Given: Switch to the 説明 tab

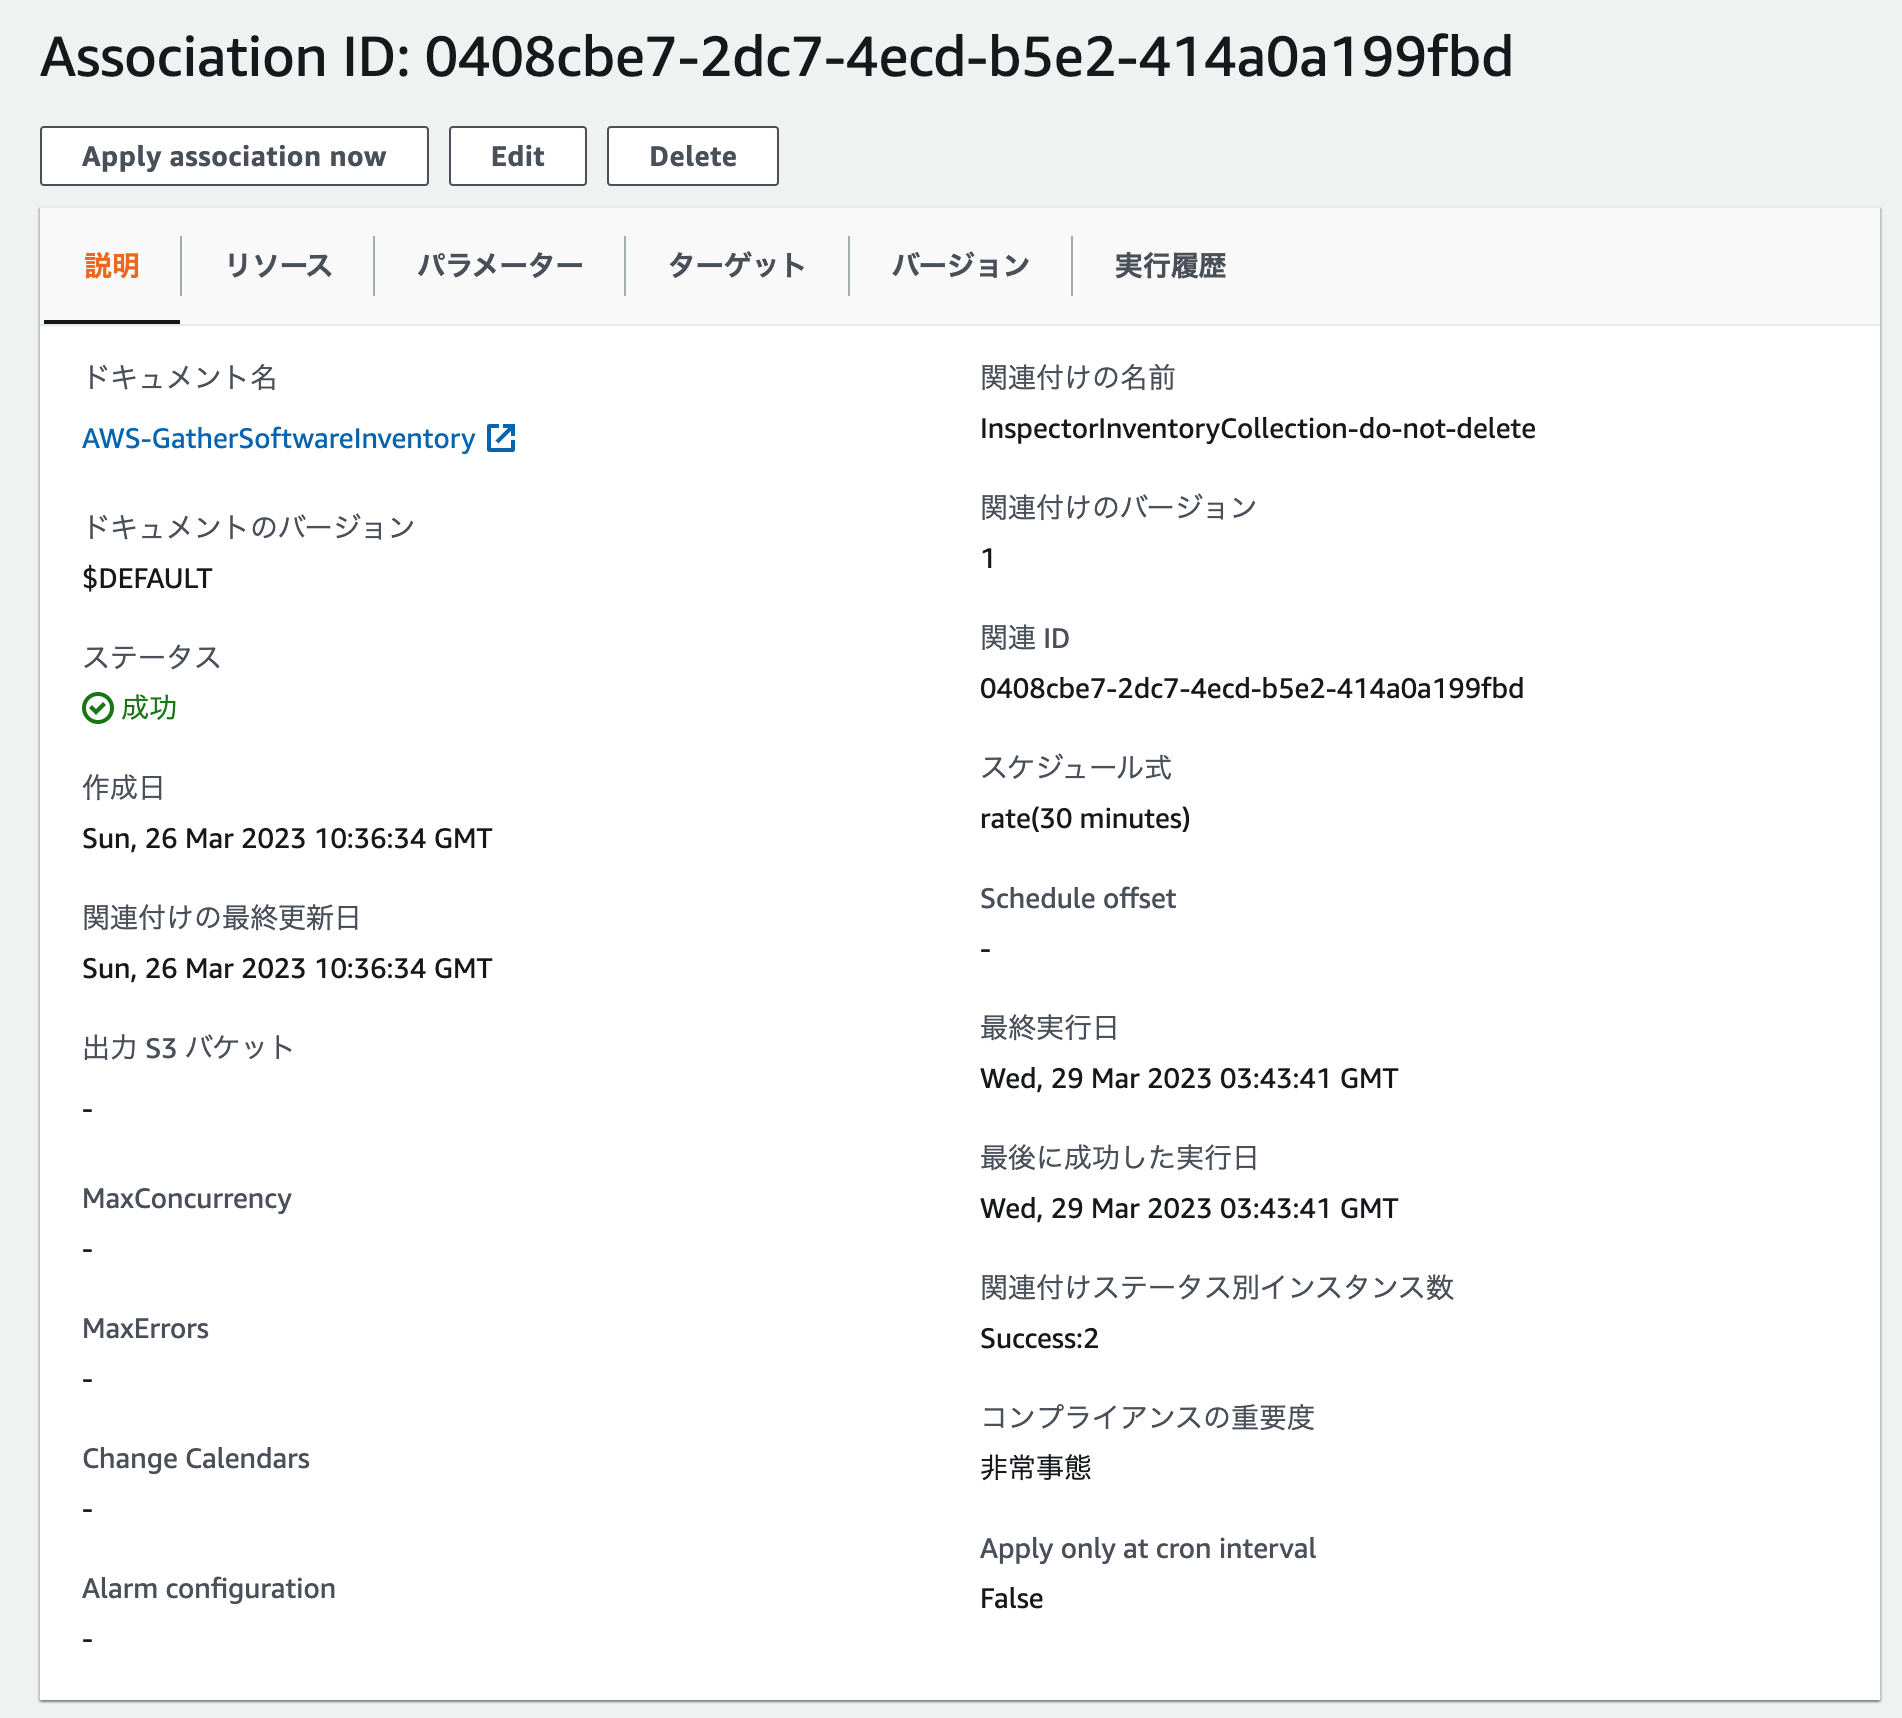Looking at the screenshot, I should click(x=111, y=266).
